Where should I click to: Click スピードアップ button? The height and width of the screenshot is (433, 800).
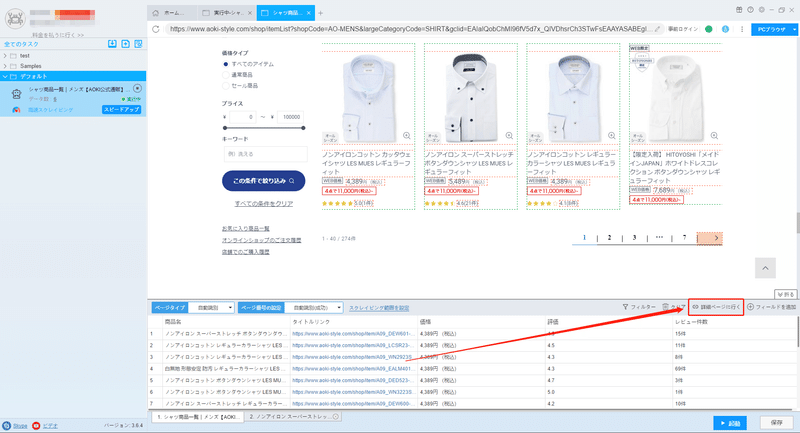121,110
